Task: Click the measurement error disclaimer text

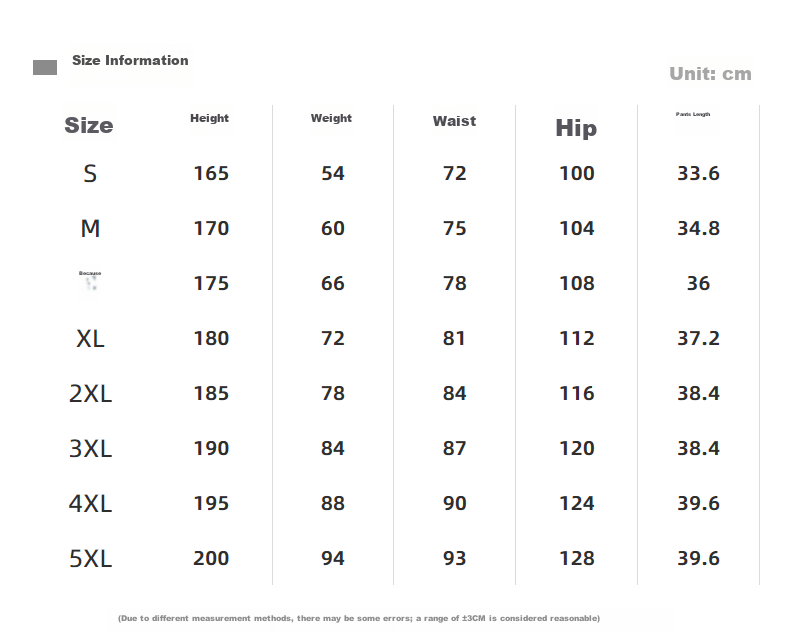Action: point(359,618)
